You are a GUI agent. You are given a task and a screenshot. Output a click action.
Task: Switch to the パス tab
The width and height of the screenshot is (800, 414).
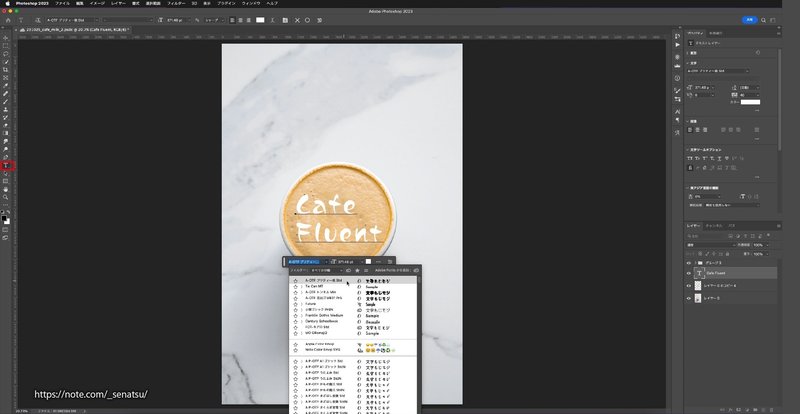(x=732, y=226)
